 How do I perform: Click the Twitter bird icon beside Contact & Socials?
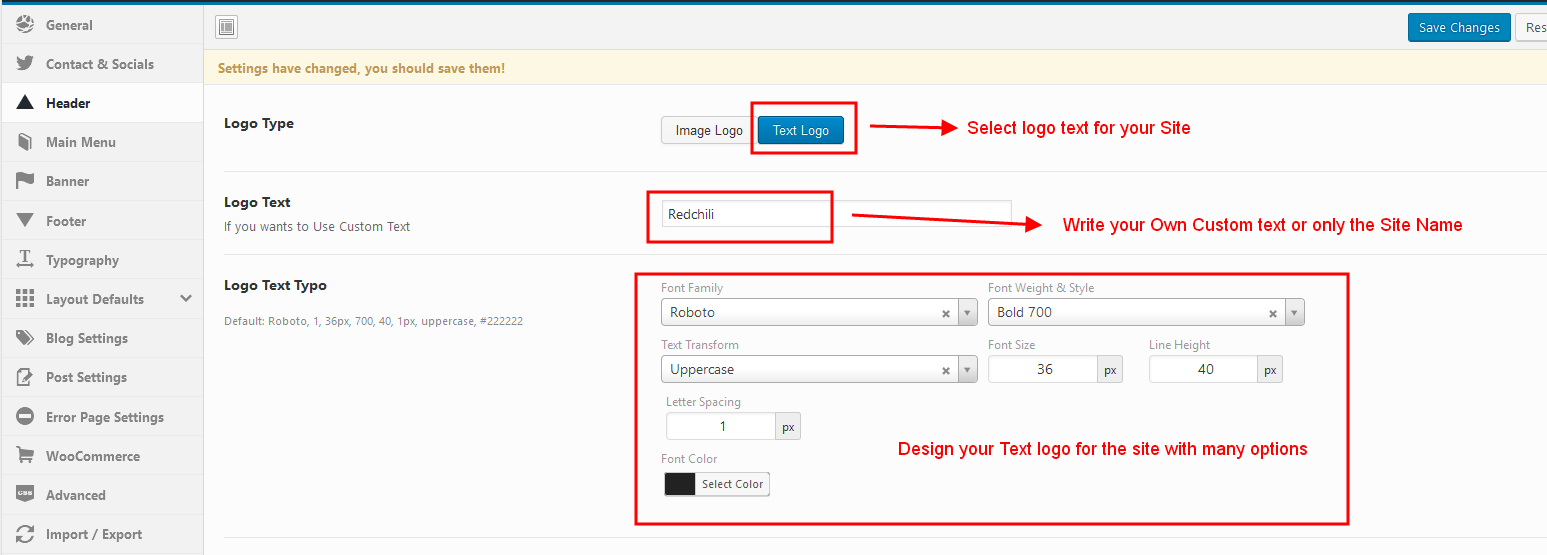pyautogui.click(x=25, y=64)
